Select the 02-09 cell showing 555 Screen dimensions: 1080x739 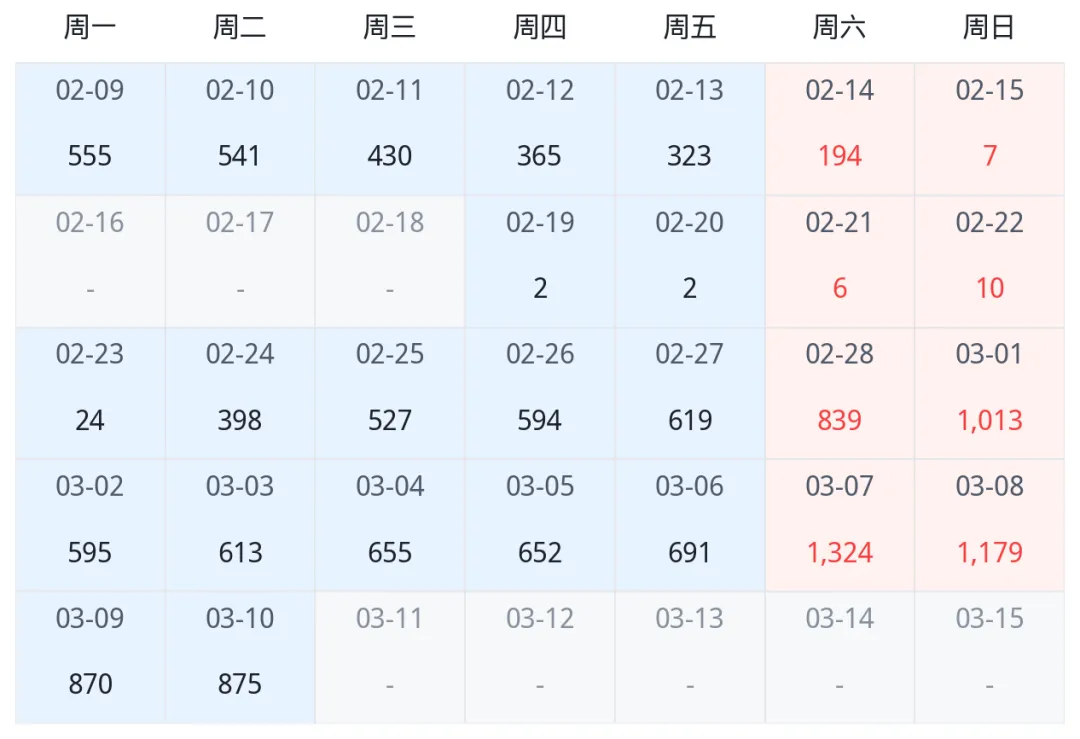tap(90, 129)
